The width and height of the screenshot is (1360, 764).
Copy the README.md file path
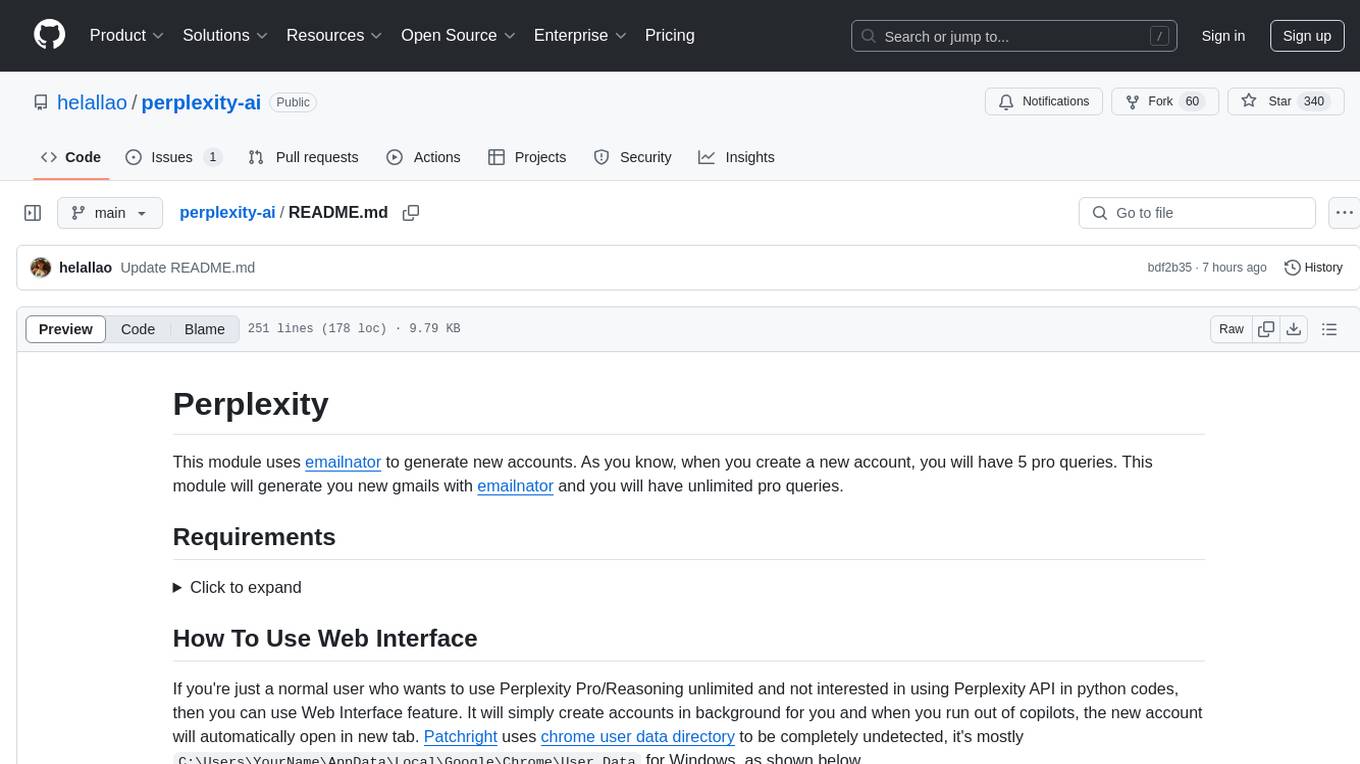[x=410, y=213]
